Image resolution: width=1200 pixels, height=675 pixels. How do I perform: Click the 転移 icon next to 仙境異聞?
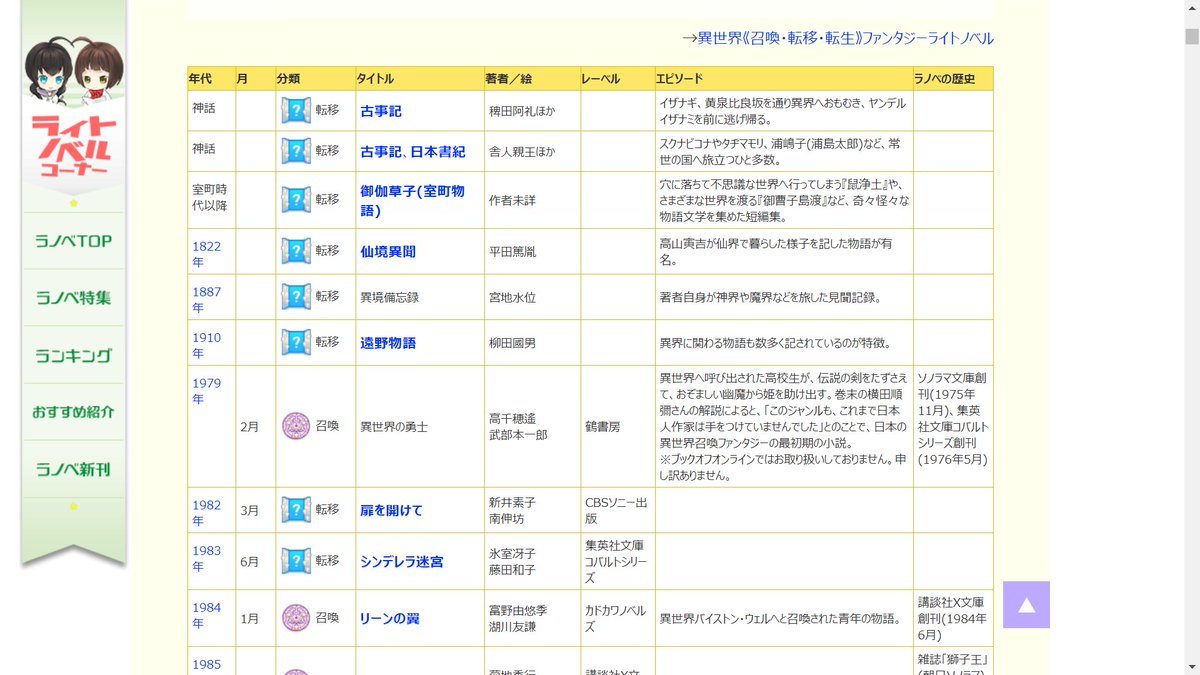click(295, 250)
